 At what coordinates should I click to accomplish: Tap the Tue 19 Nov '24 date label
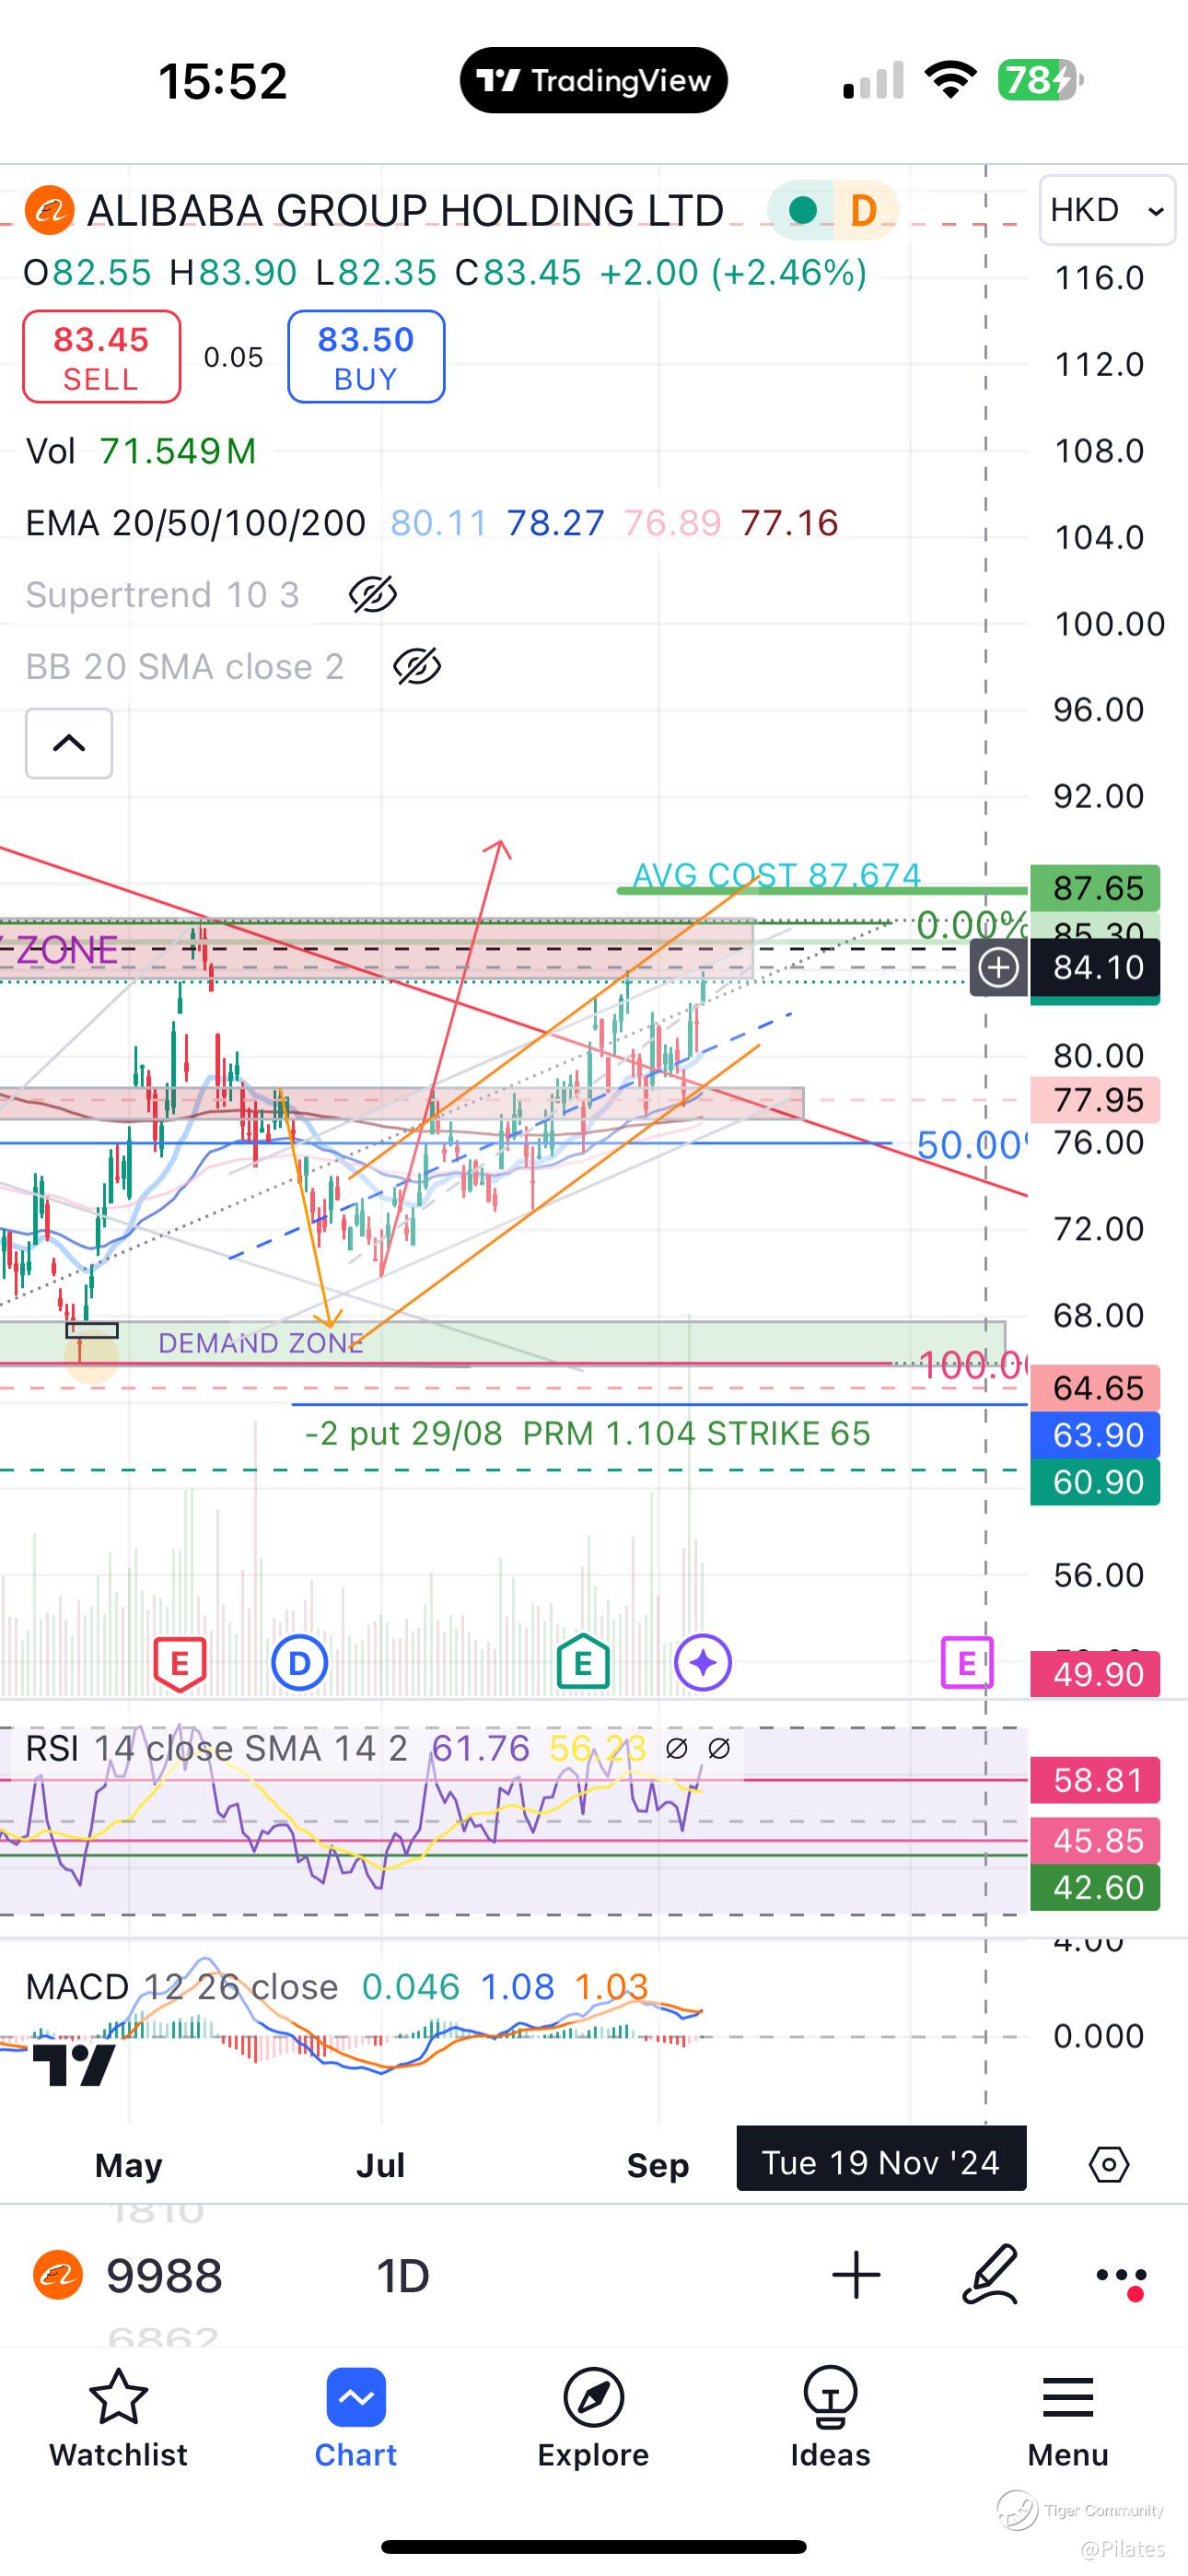click(881, 2162)
